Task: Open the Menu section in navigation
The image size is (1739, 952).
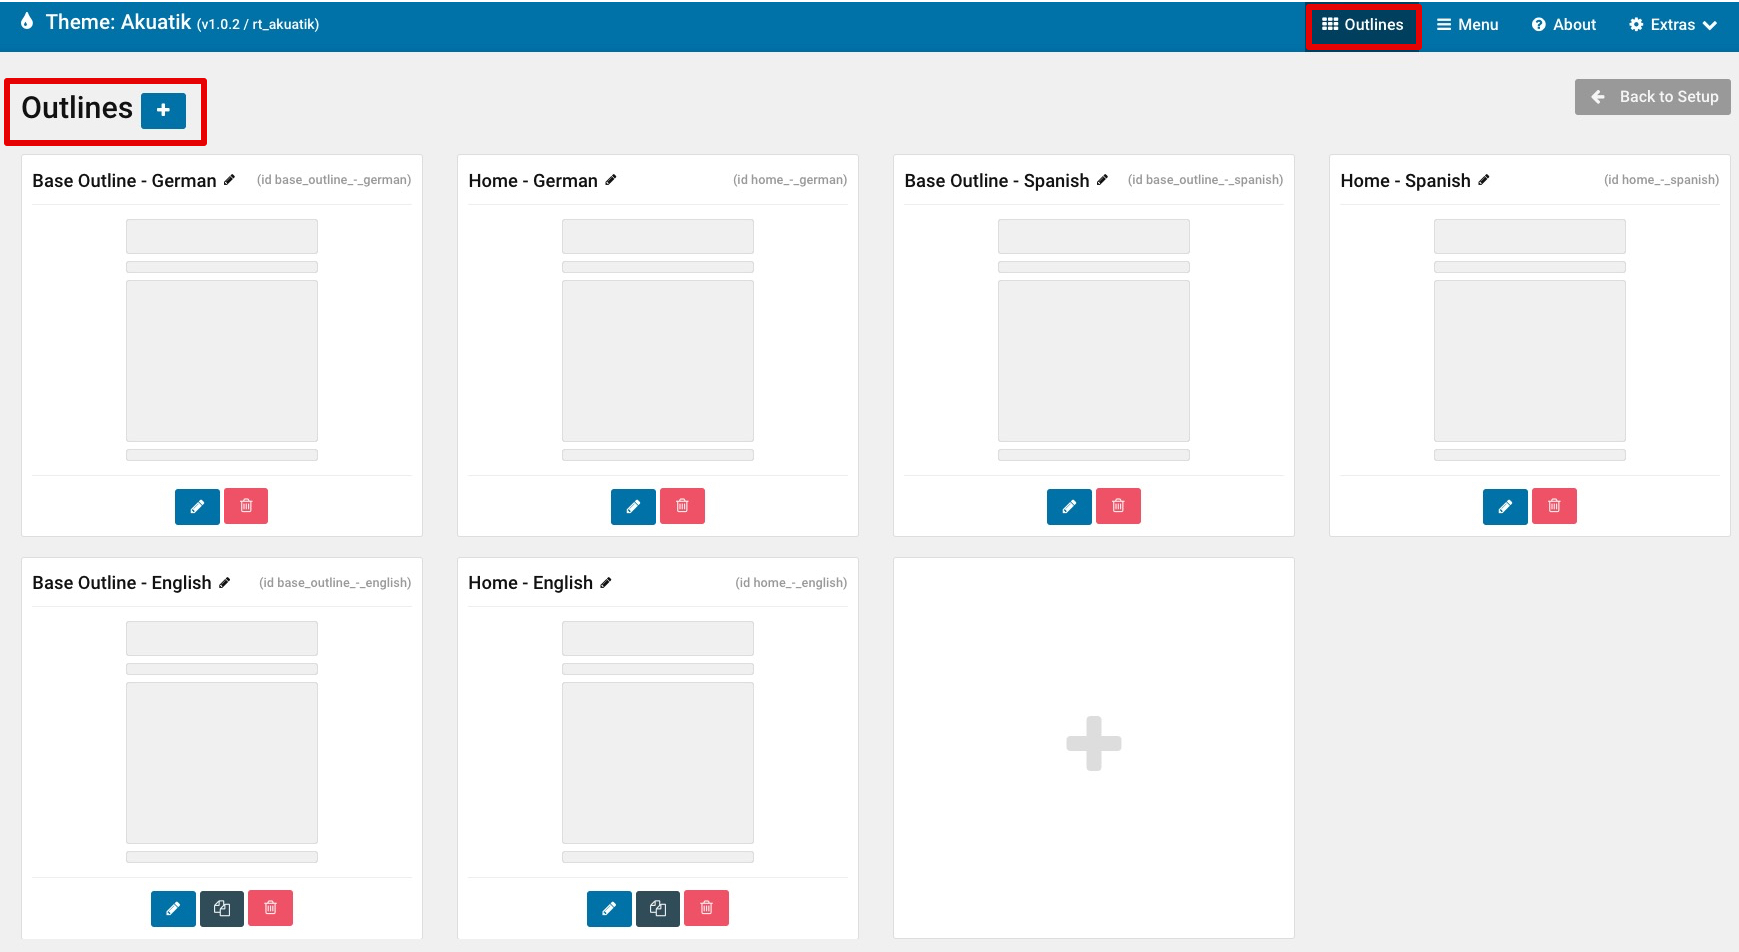Action: (1467, 25)
